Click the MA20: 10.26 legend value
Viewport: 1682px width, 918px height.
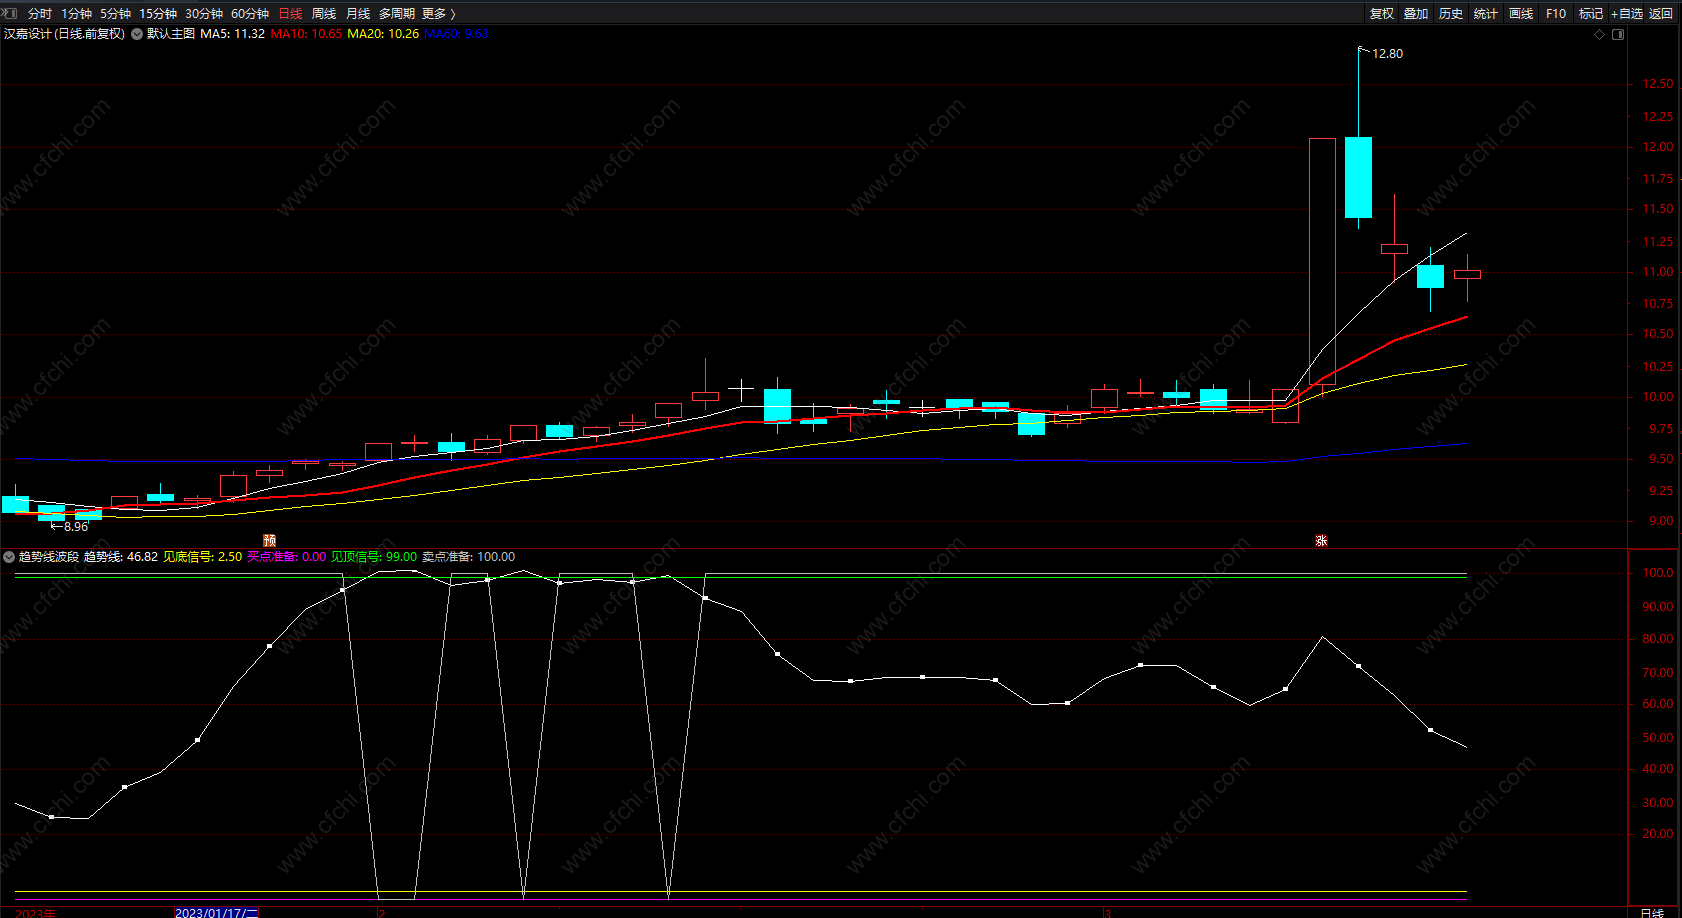pos(383,34)
